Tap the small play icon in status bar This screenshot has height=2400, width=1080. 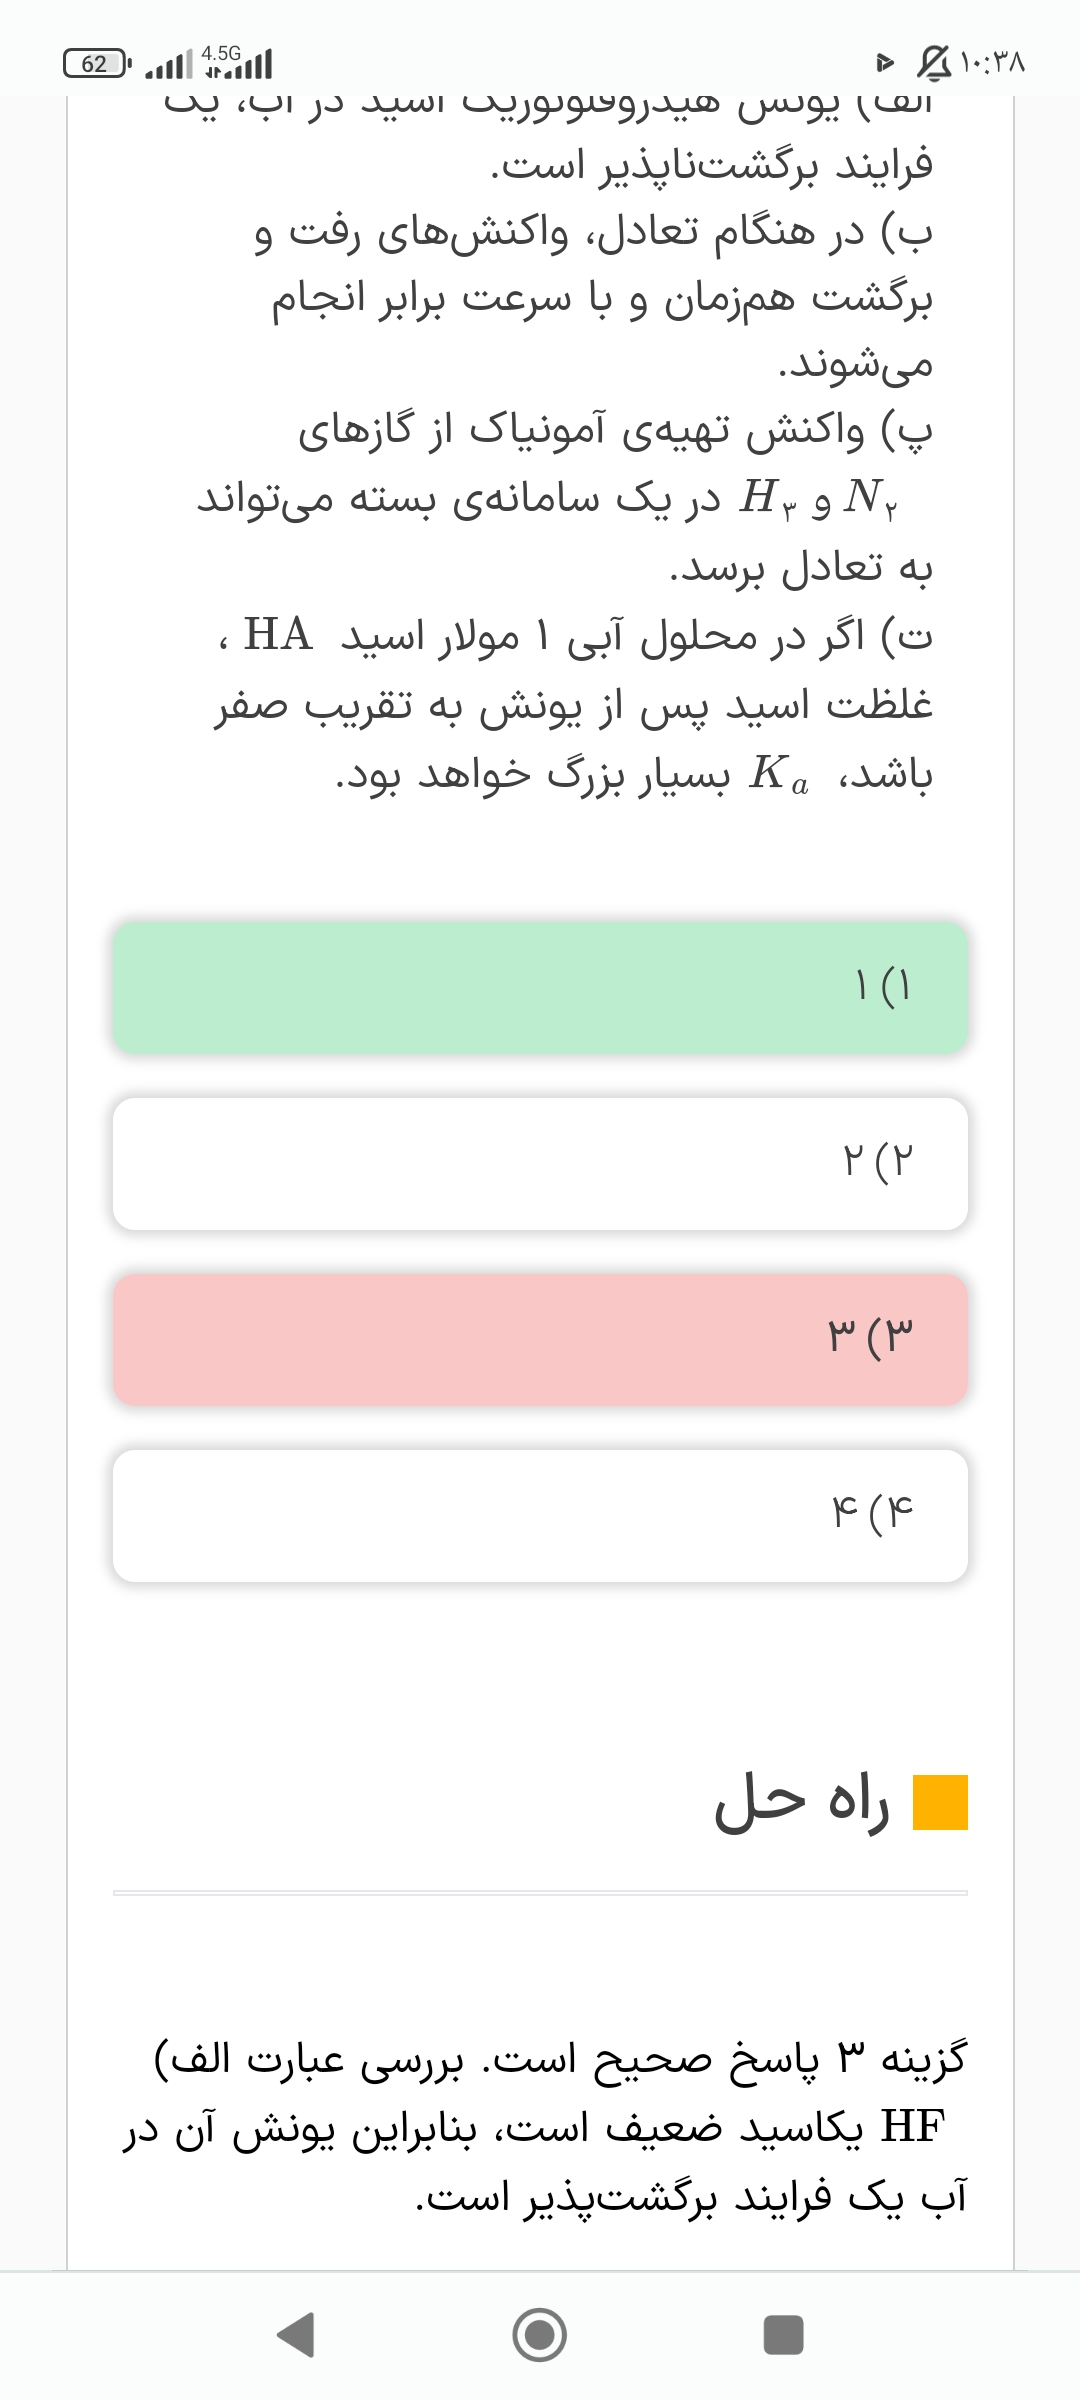click(884, 63)
